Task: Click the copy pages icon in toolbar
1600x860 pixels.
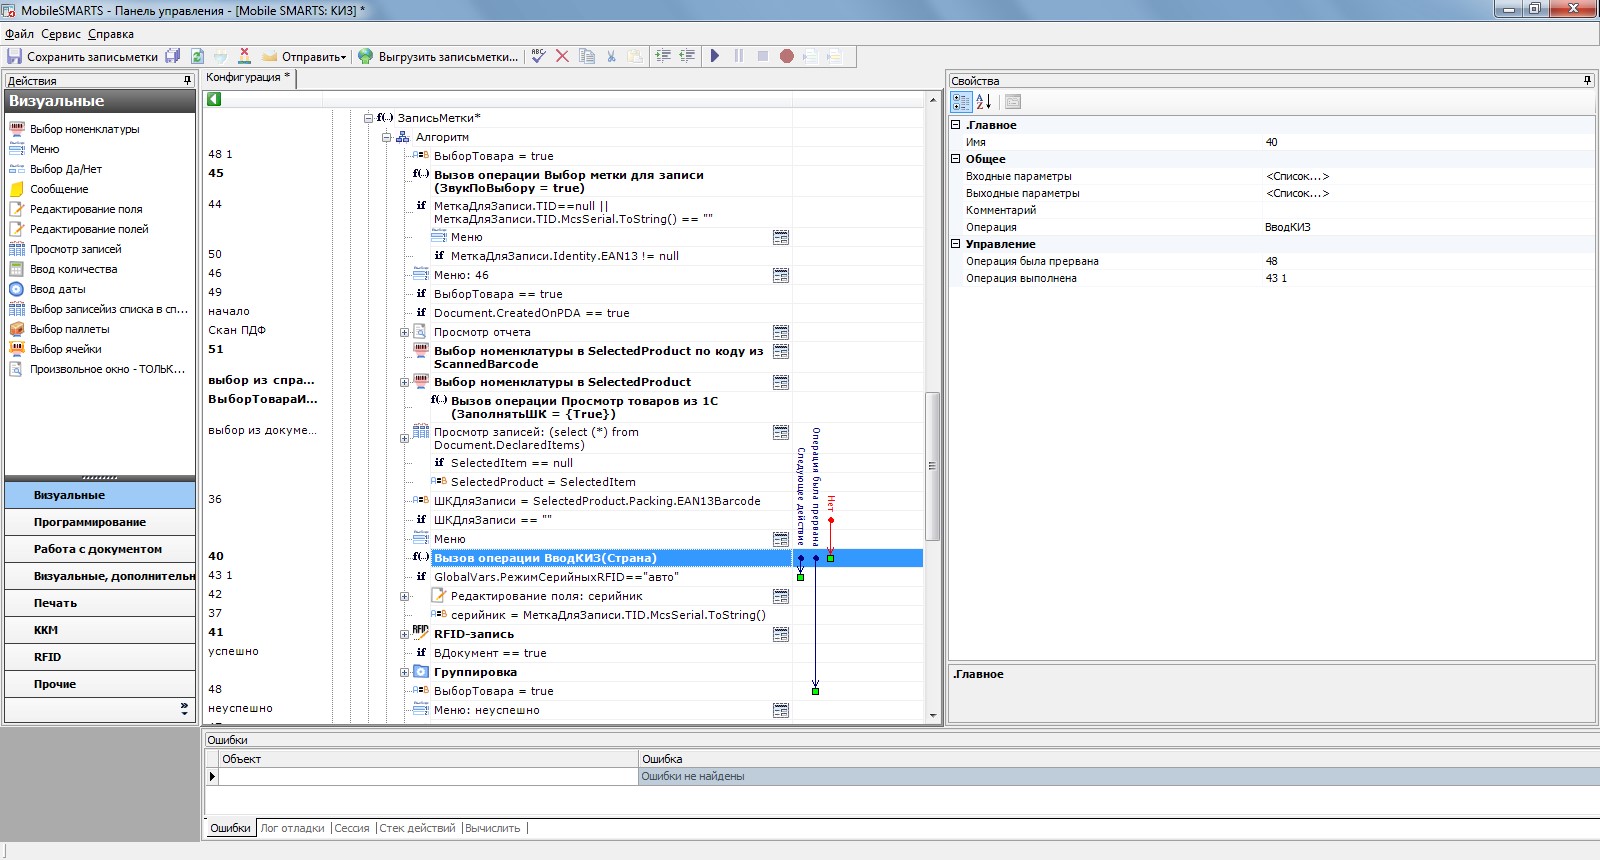Action: [587, 57]
